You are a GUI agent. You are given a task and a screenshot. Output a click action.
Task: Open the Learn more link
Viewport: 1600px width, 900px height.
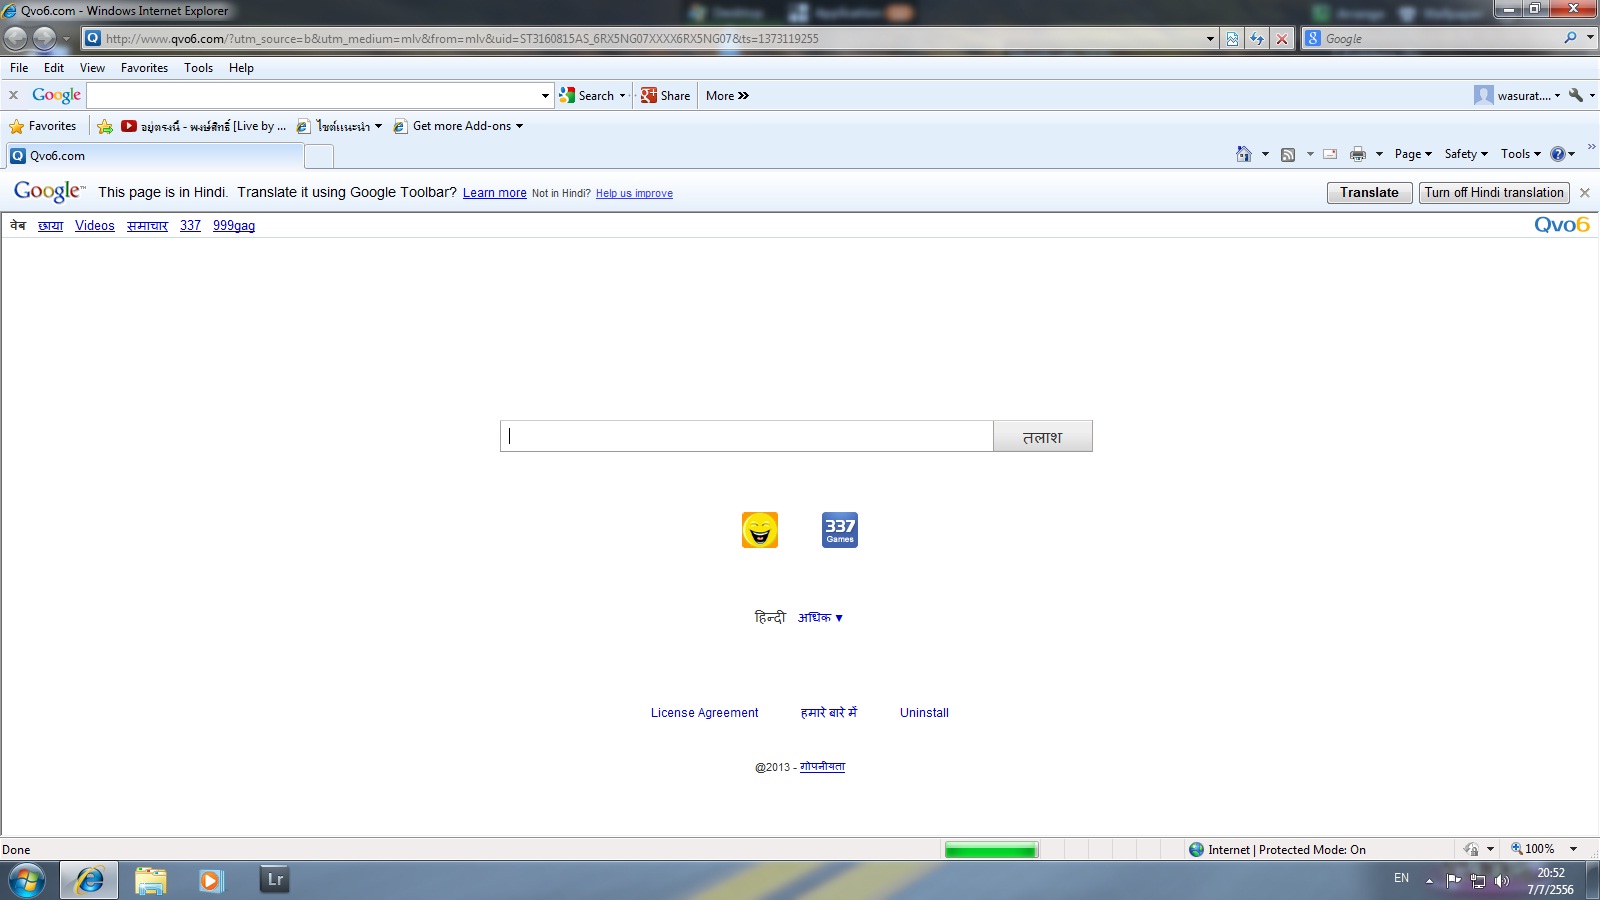[494, 193]
